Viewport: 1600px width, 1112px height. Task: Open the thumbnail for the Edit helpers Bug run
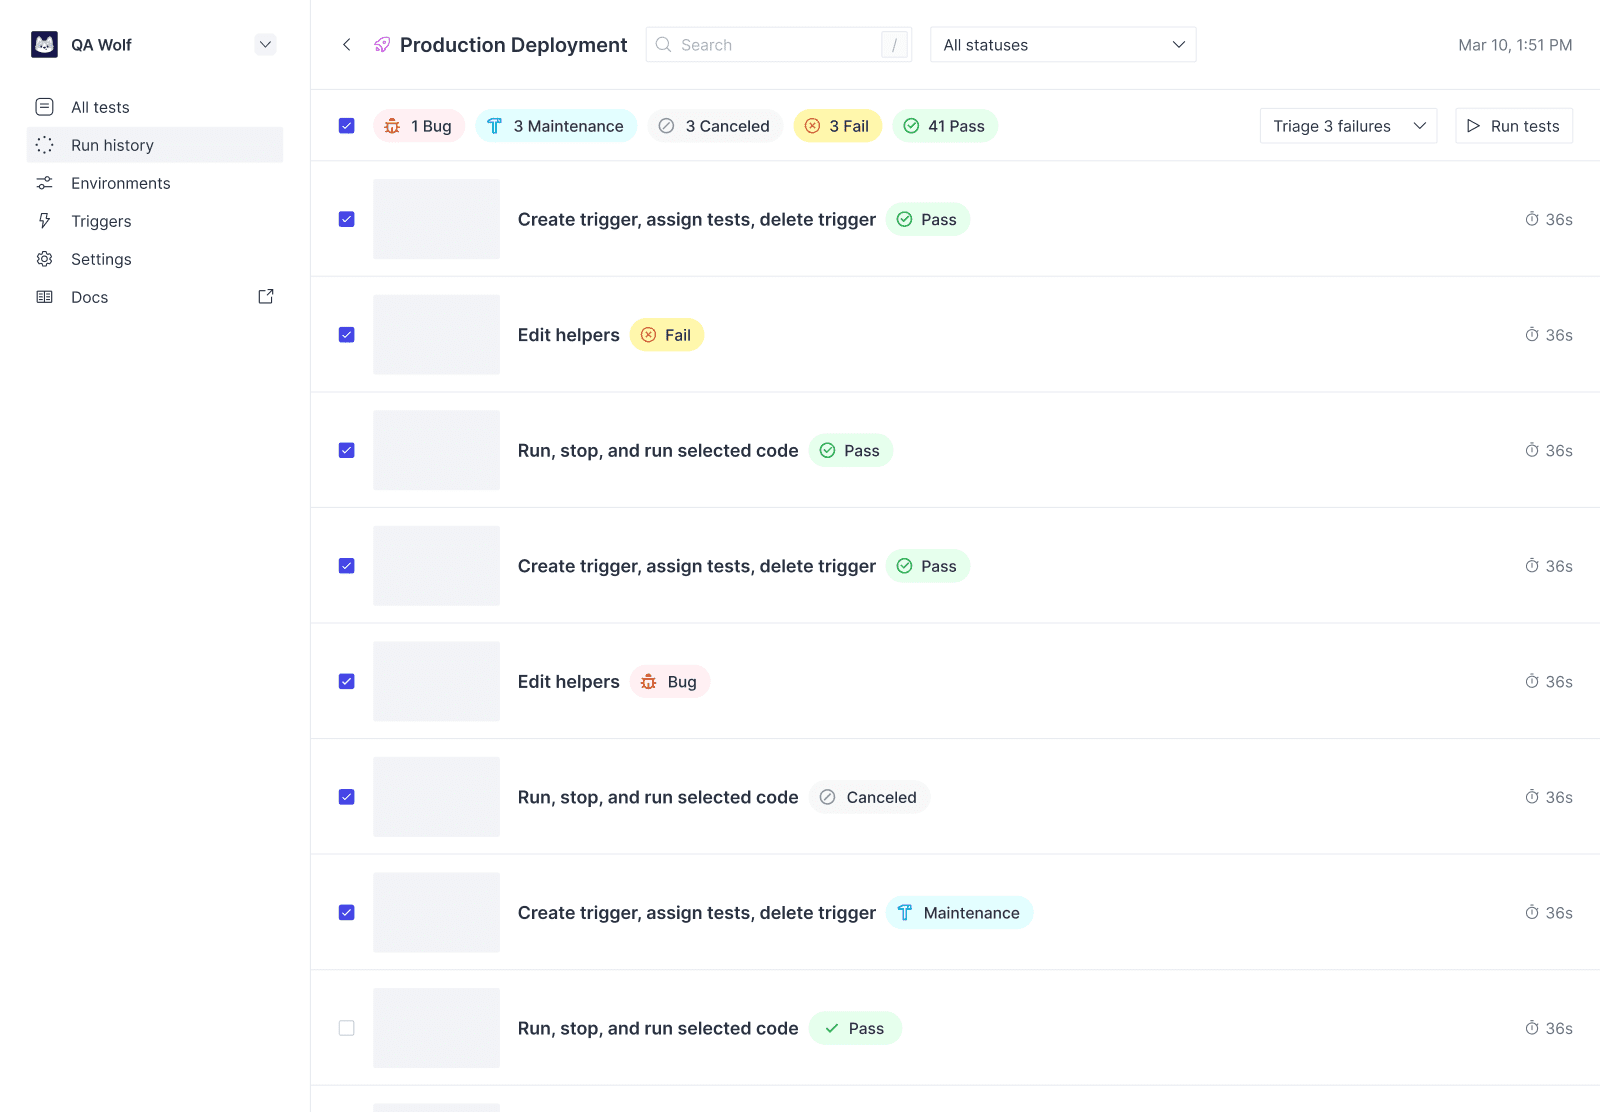[436, 681]
